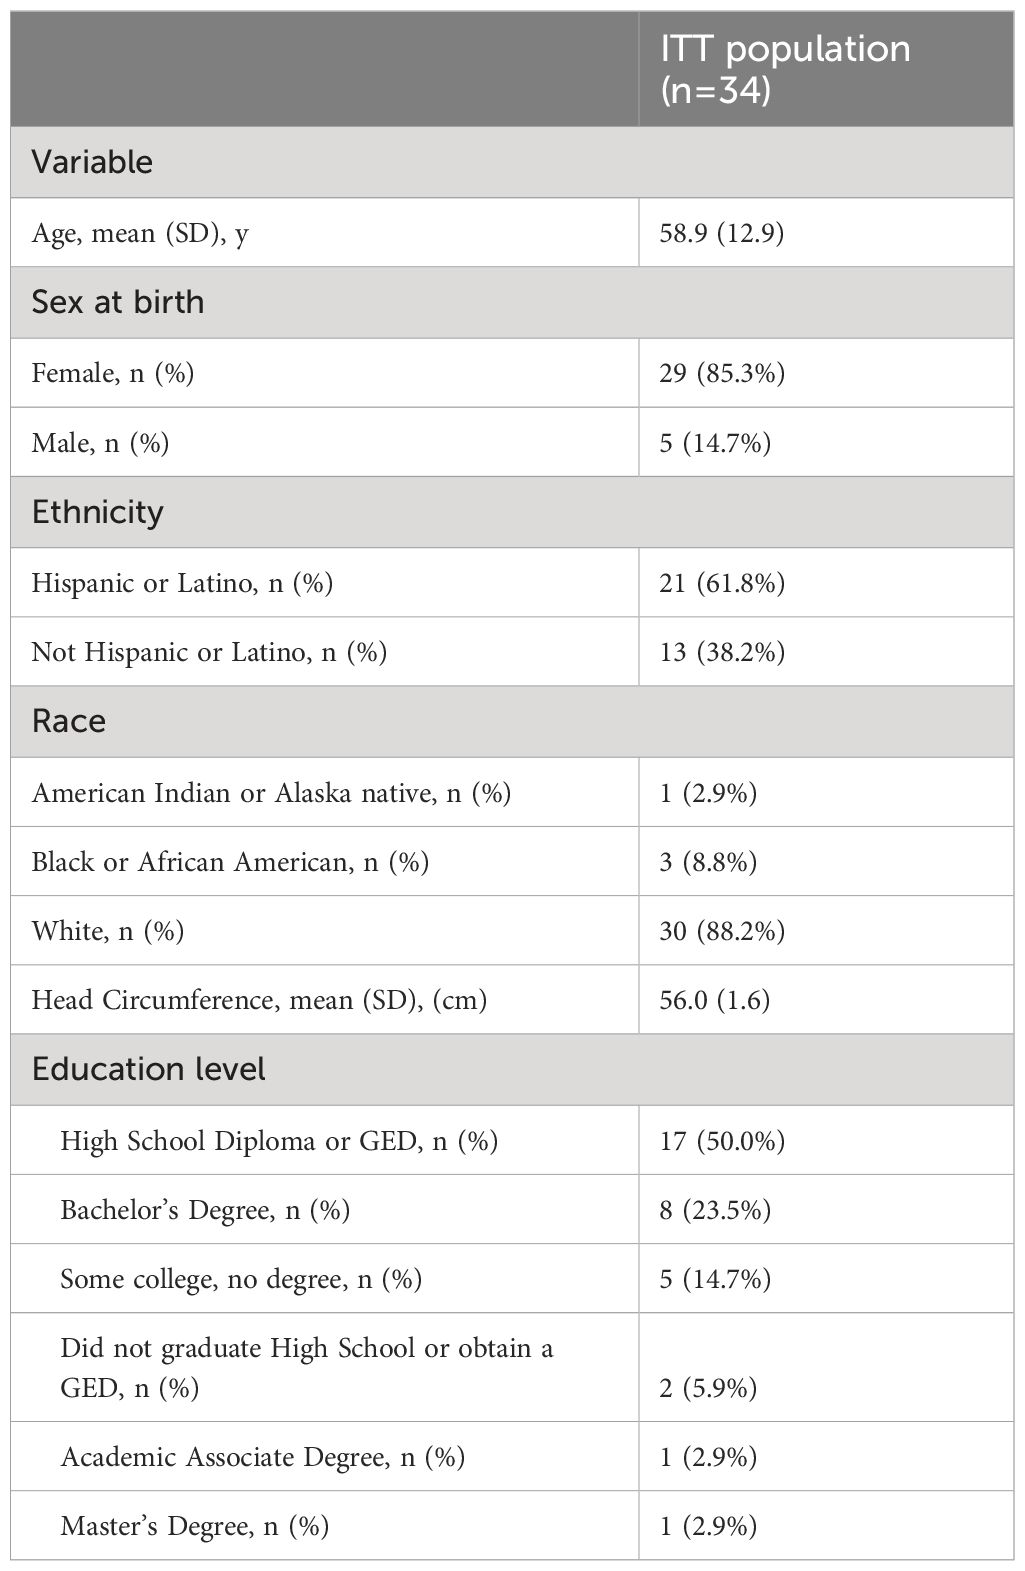Select the White value 30 (88.2%)
This screenshot has height=1571, width=1025.
722,931
